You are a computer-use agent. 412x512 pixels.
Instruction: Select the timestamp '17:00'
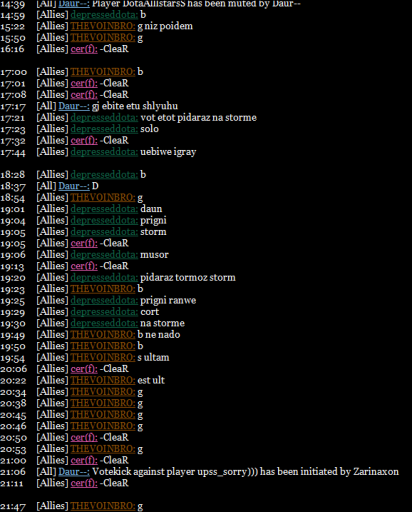click(x=13, y=72)
